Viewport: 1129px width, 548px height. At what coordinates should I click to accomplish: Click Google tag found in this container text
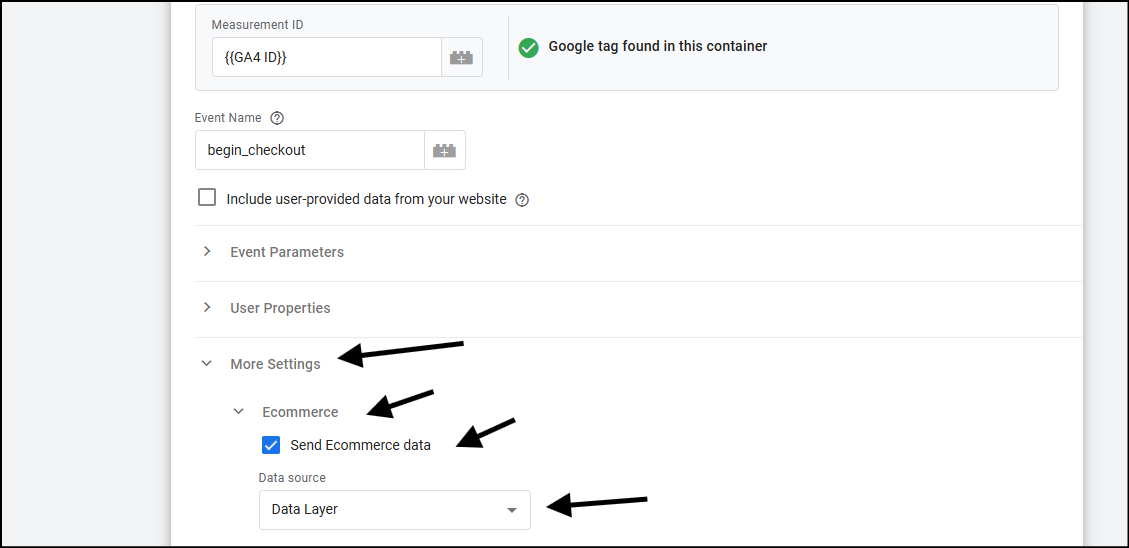click(657, 47)
